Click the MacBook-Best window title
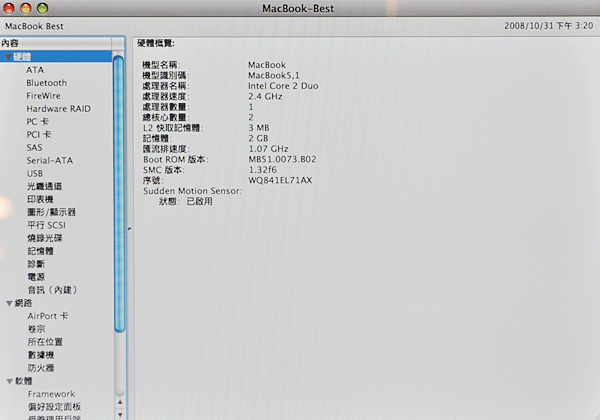This screenshot has width=600, height=420. pos(298,8)
